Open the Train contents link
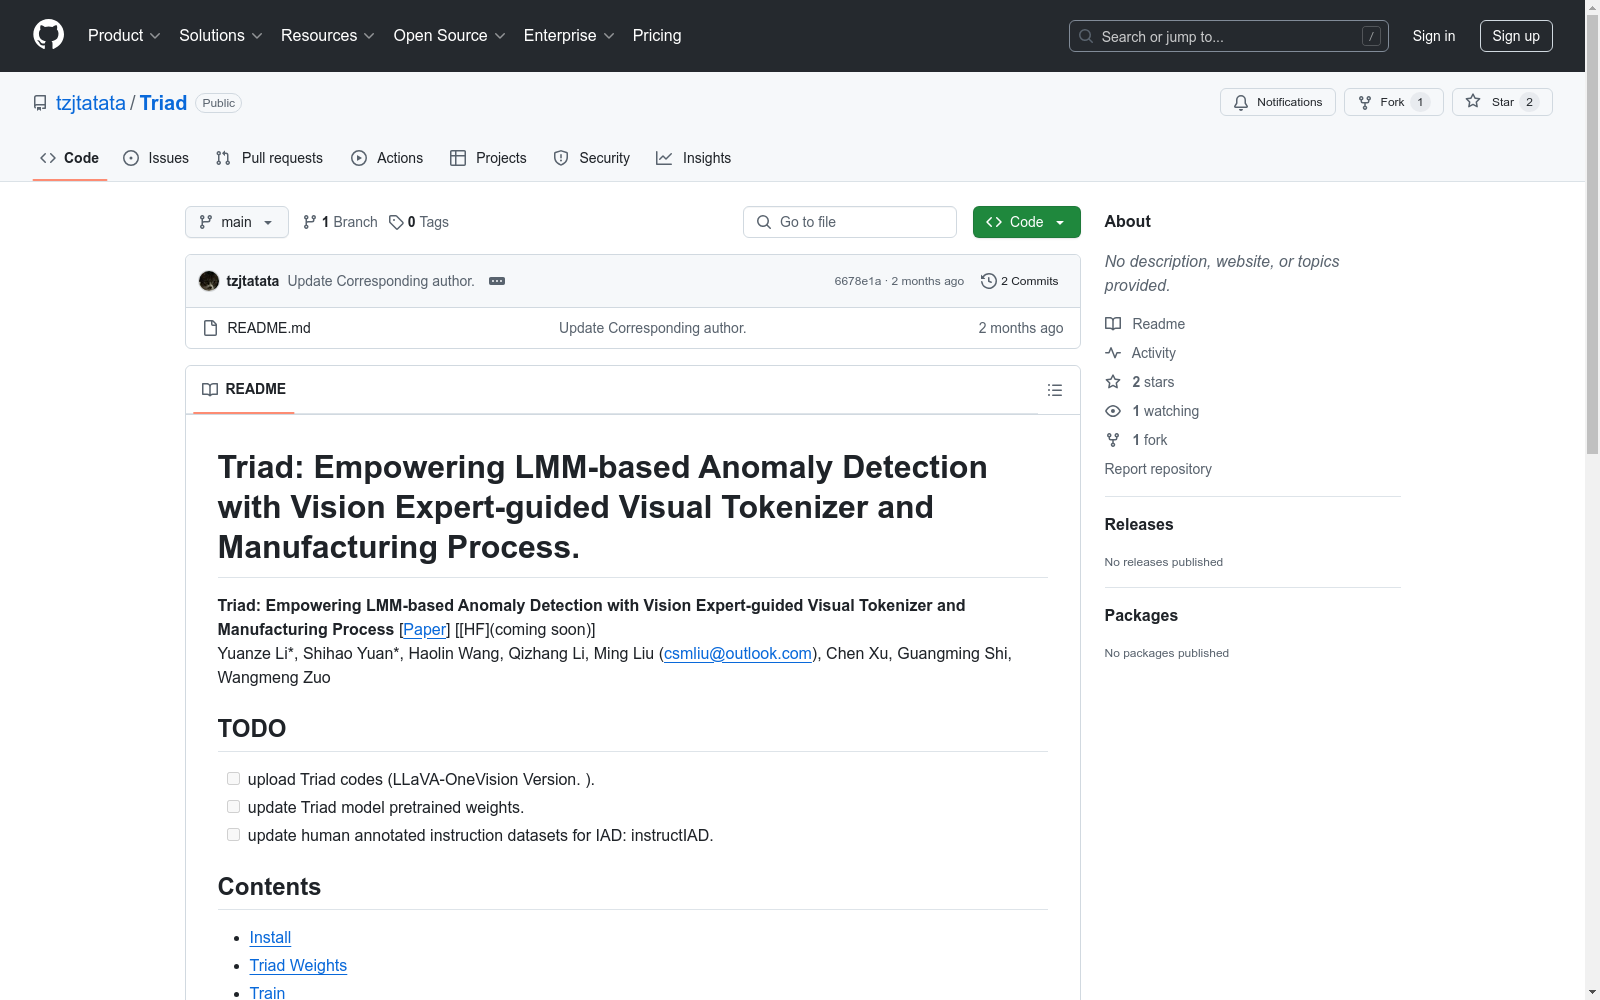 (x=267, y=992)
